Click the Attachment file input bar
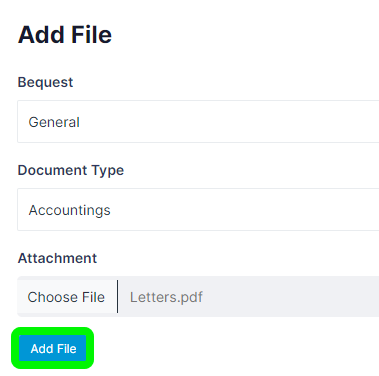Image resolution: width=379 pixels, height=376 pixels. pyautogui.click(x=198, y=297)
